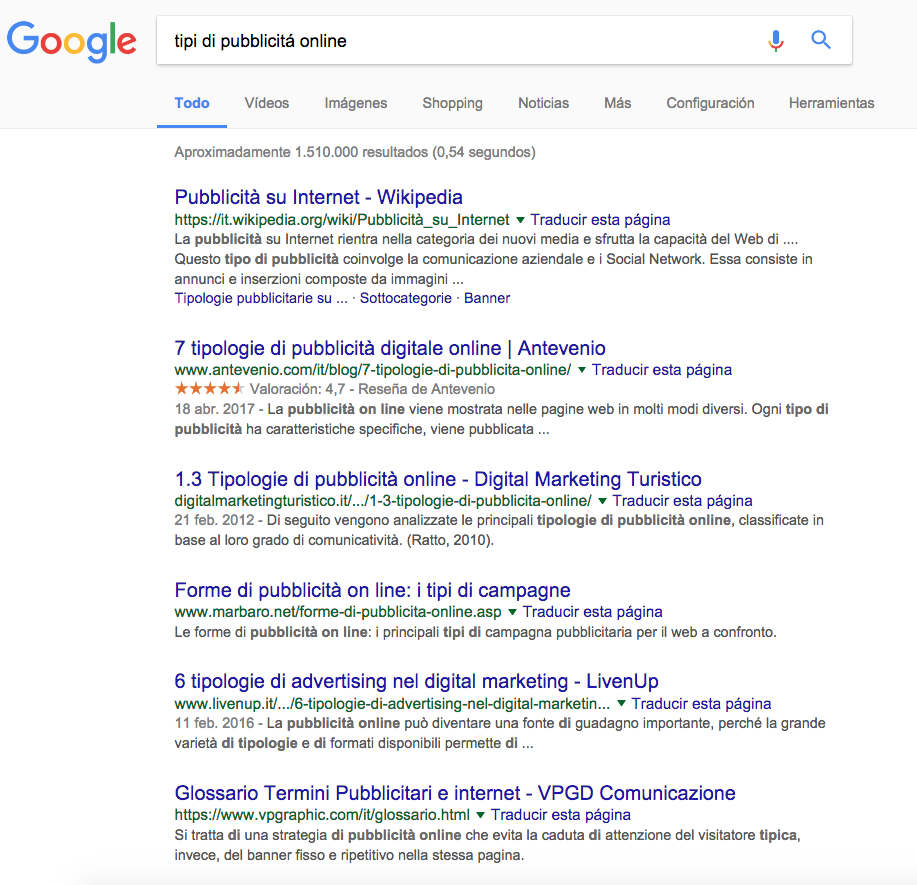
Task: Open 7 tipologie di pubblicità digitale result
Action: [390, 348]
